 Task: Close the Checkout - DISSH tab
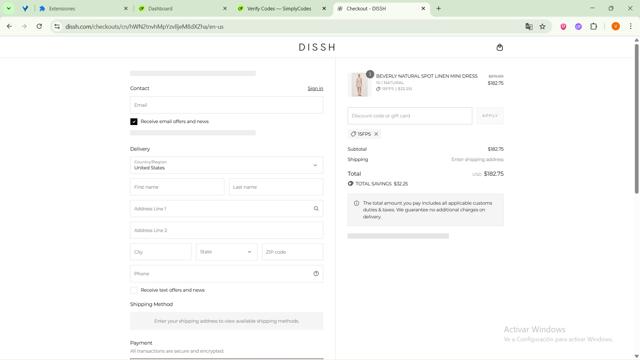pos(423,9)
